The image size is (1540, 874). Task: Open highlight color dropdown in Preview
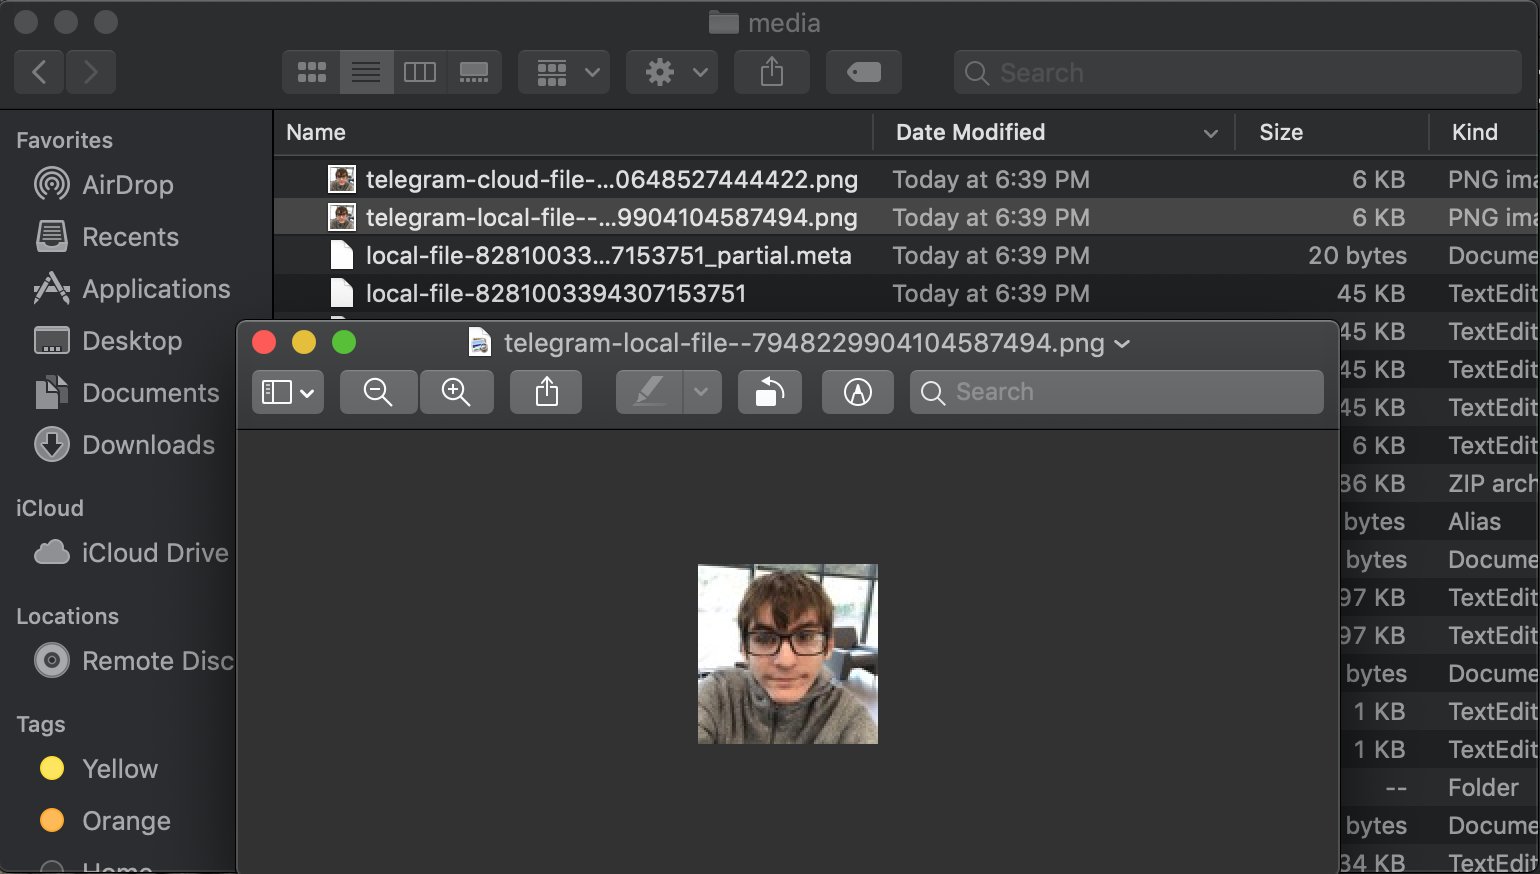(702, 392)
